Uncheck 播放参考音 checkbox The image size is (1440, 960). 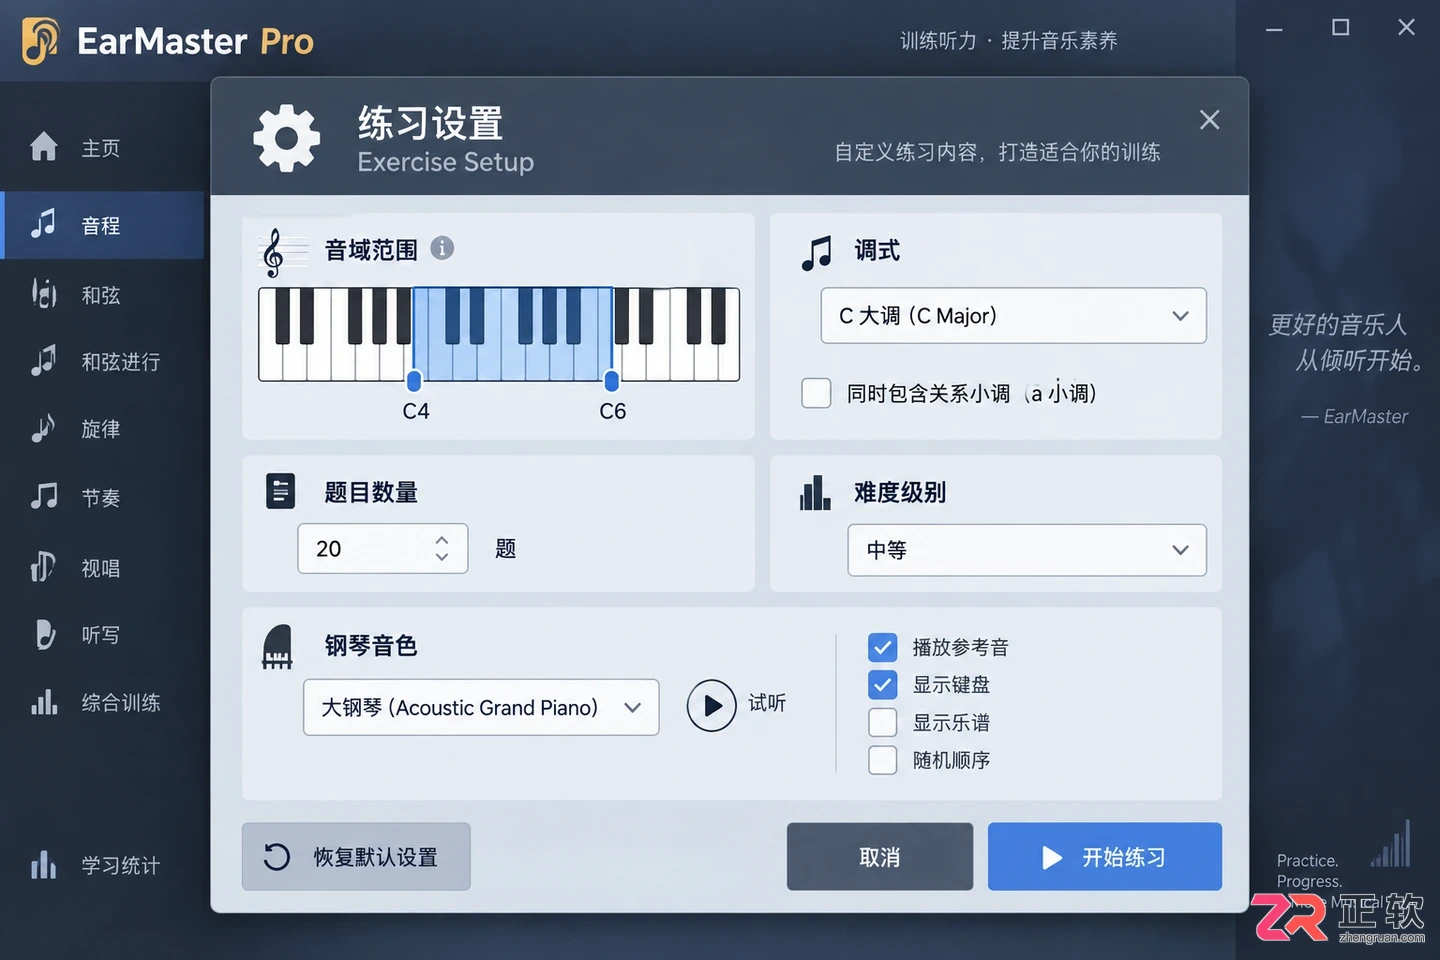click(x=882, y=647)
